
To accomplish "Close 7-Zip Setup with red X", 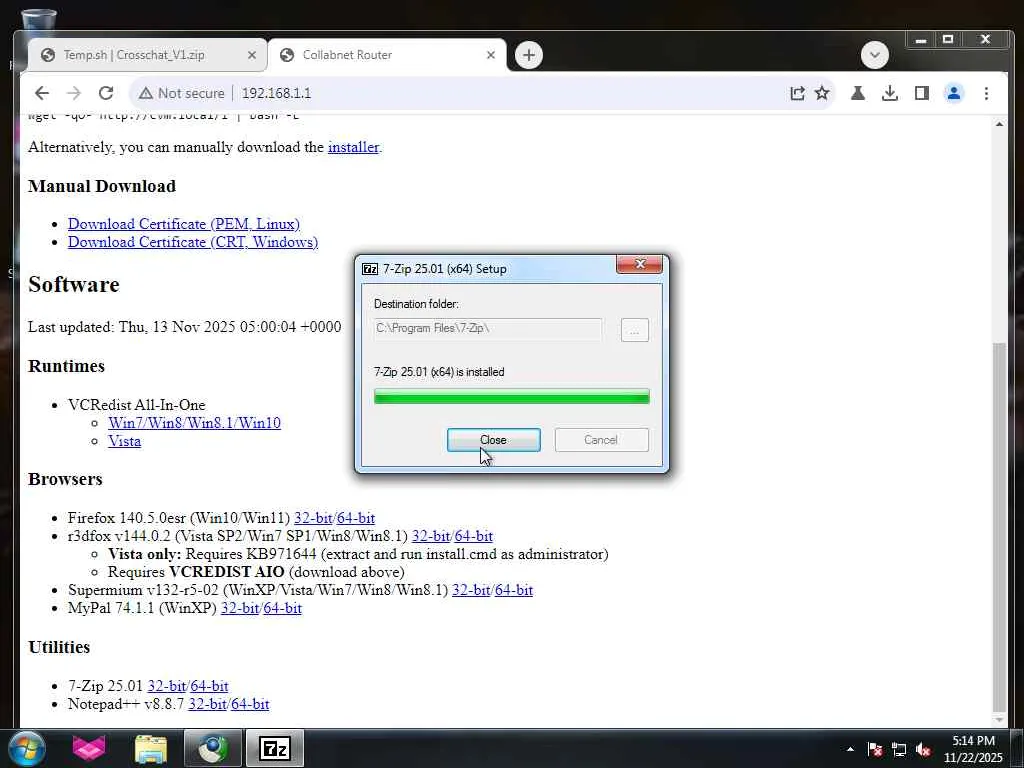I will point(639,264).
